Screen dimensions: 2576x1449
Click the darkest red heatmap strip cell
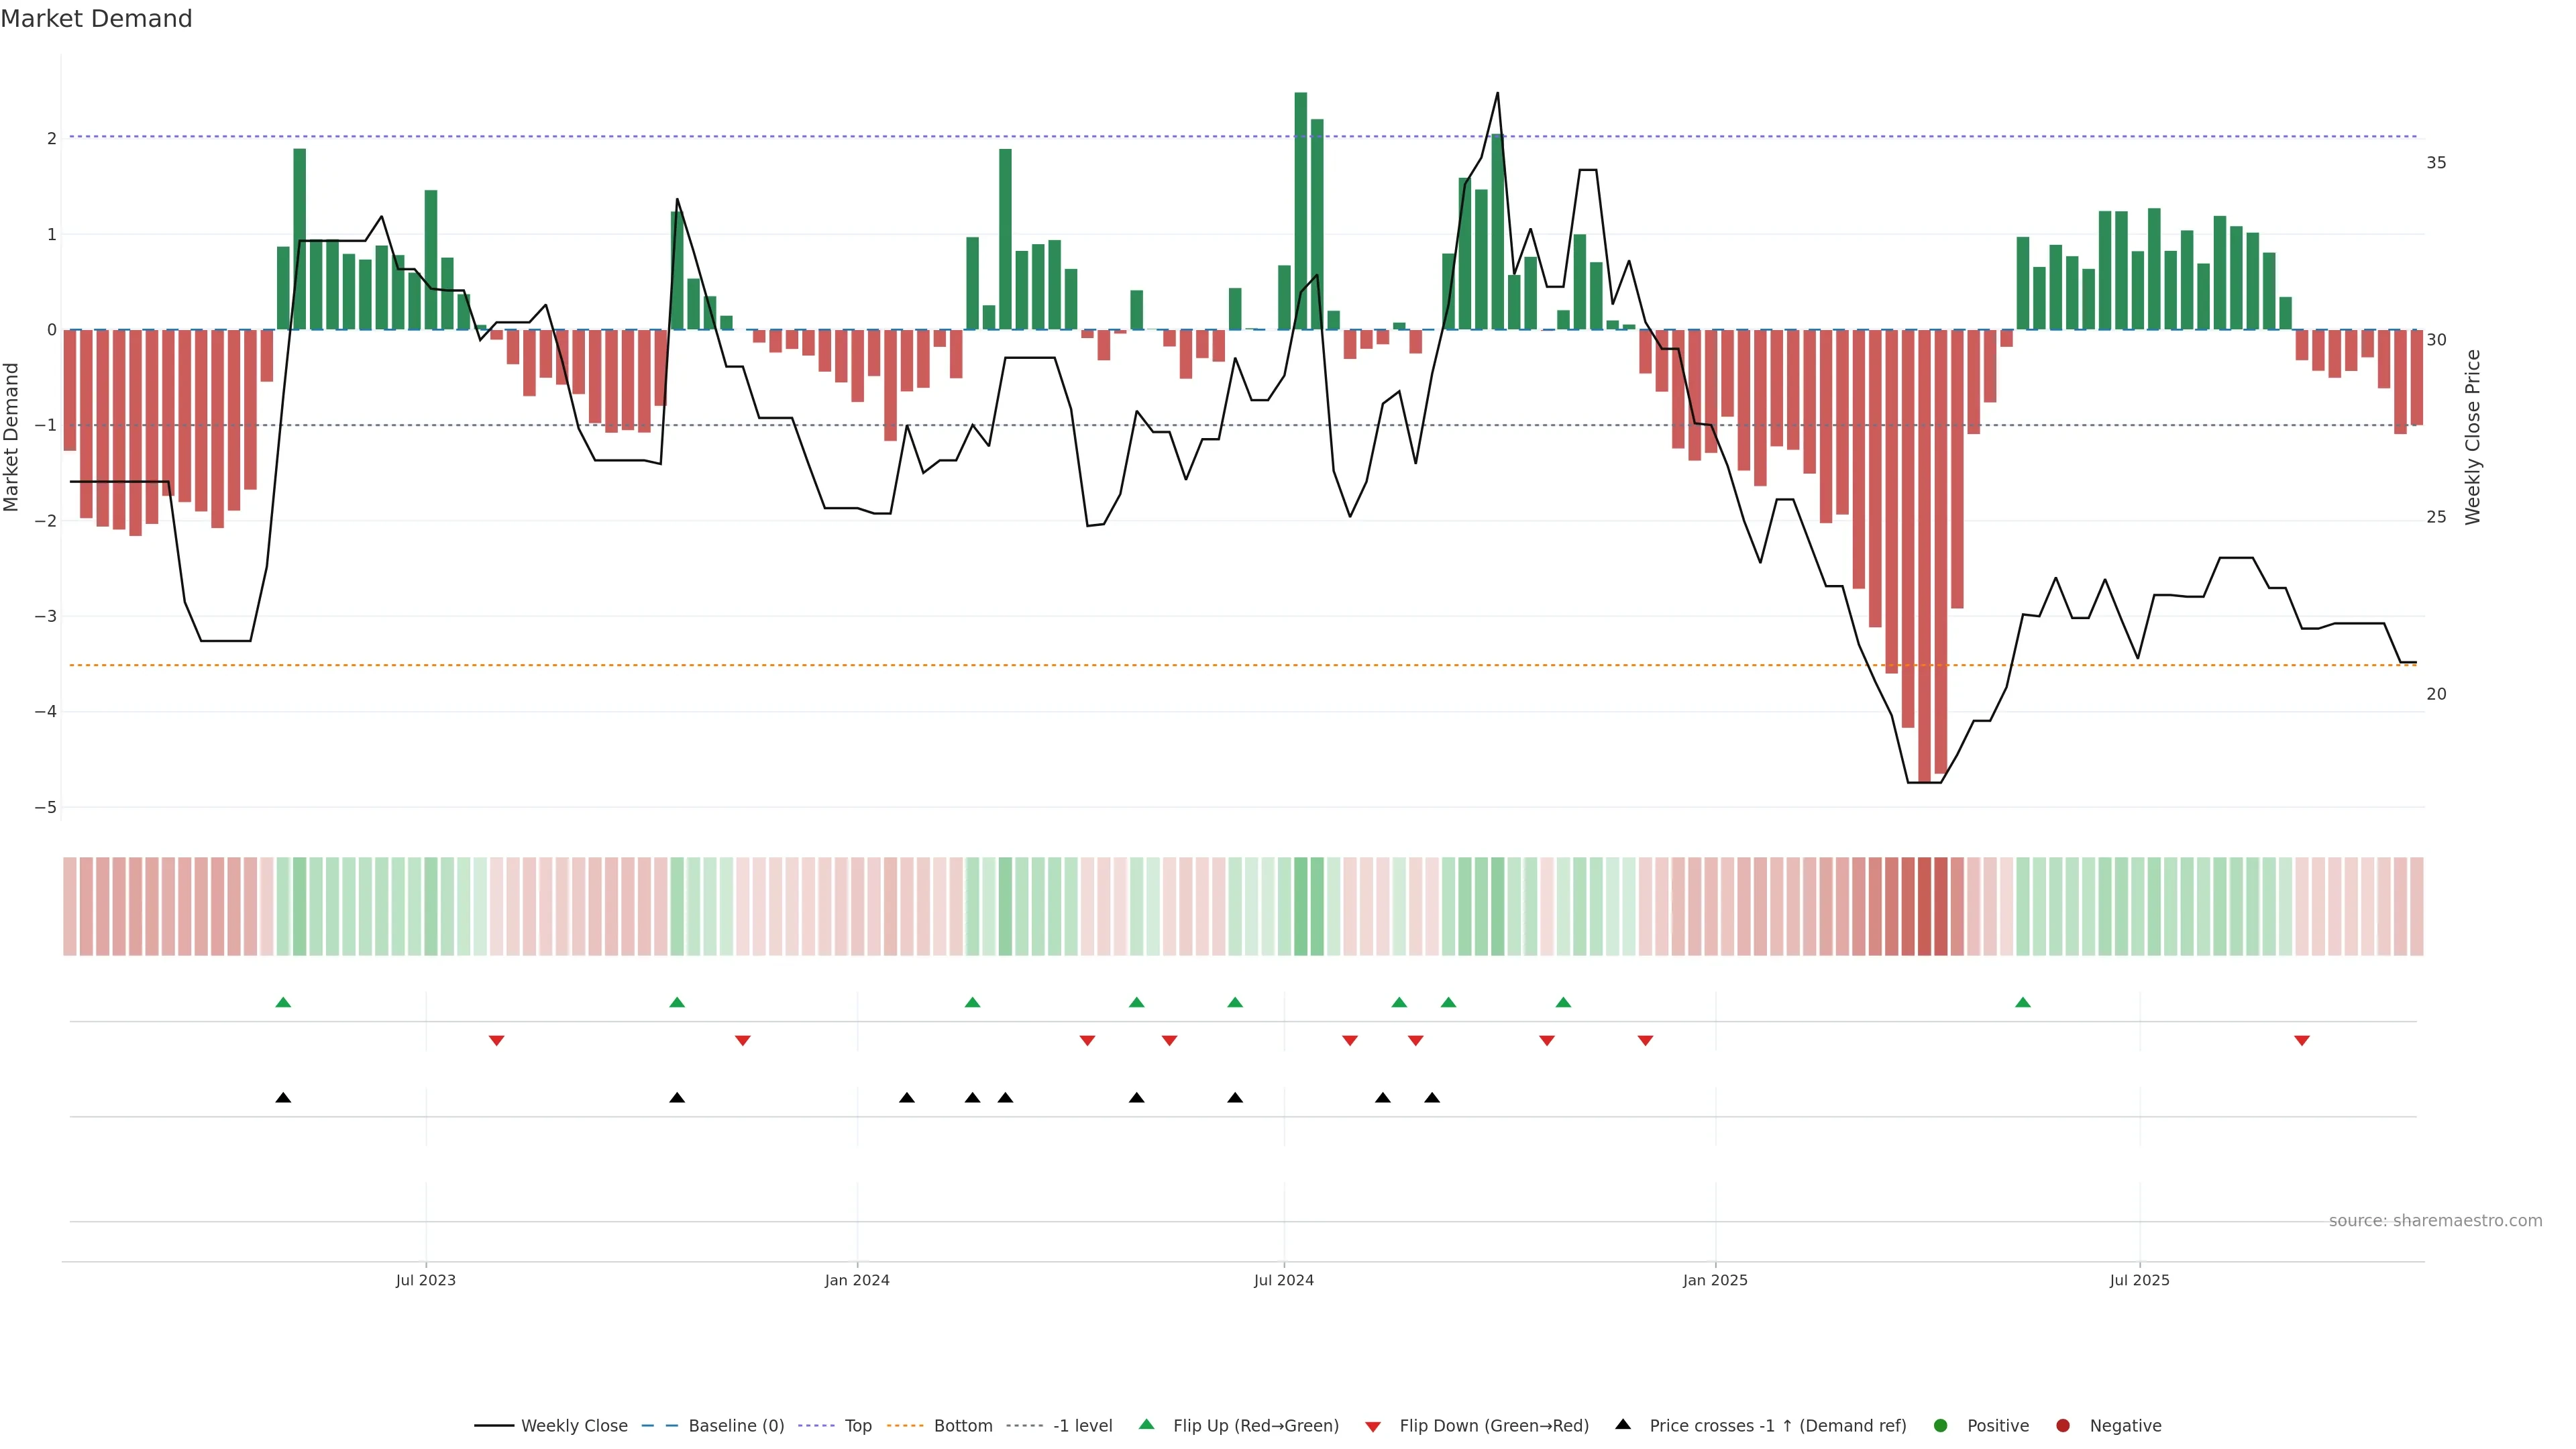[1924, 906]
